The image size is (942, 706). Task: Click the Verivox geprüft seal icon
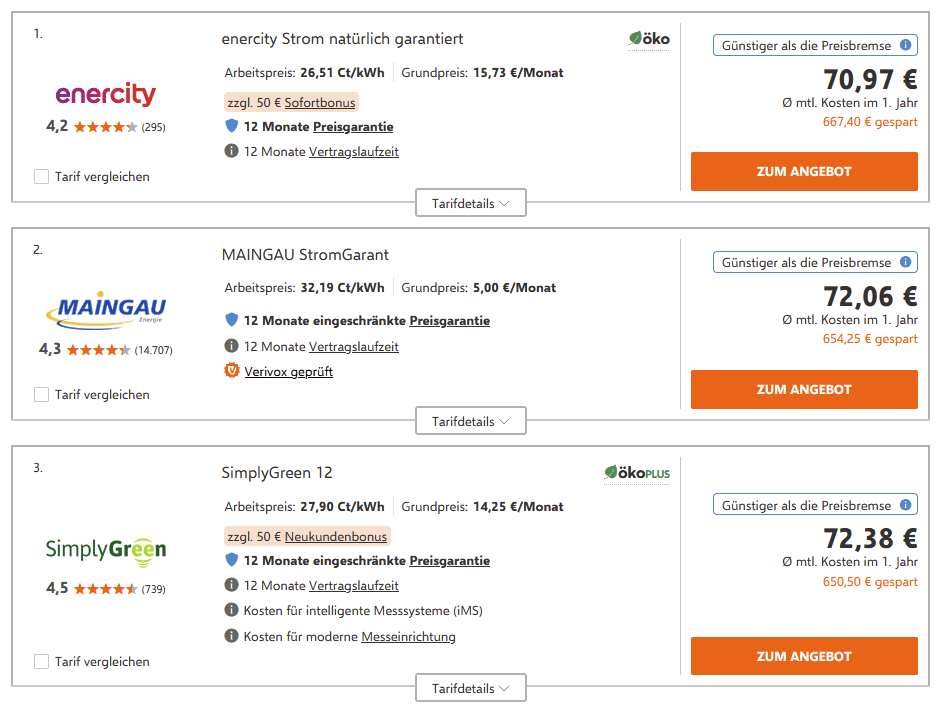point(231,371)
